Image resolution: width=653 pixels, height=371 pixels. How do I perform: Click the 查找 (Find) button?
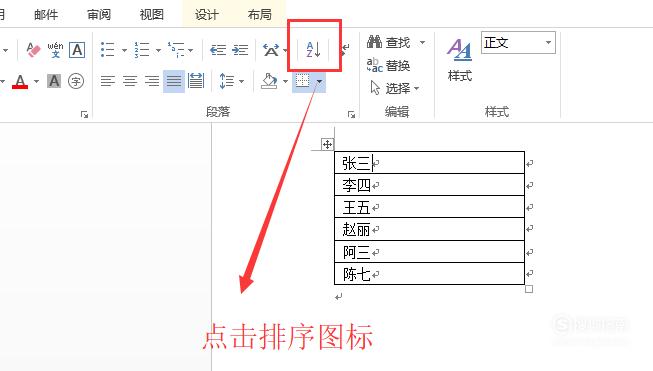point(389,42)
